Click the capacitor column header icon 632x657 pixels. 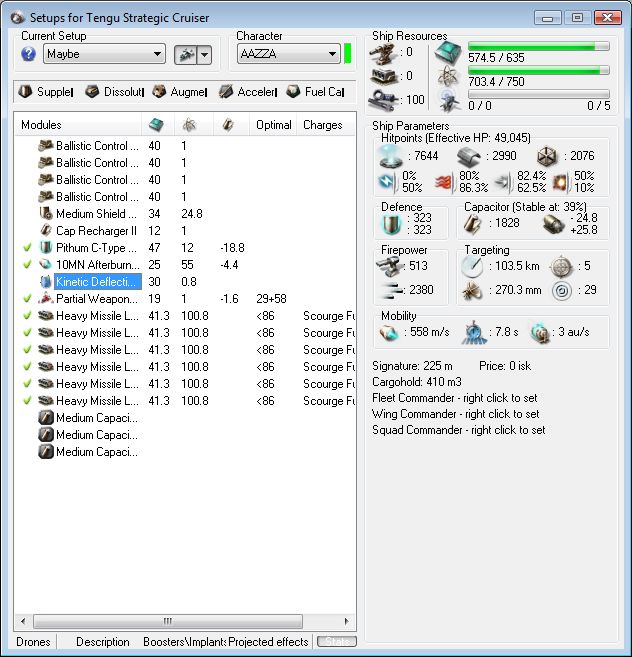click(x=228, y=124)
